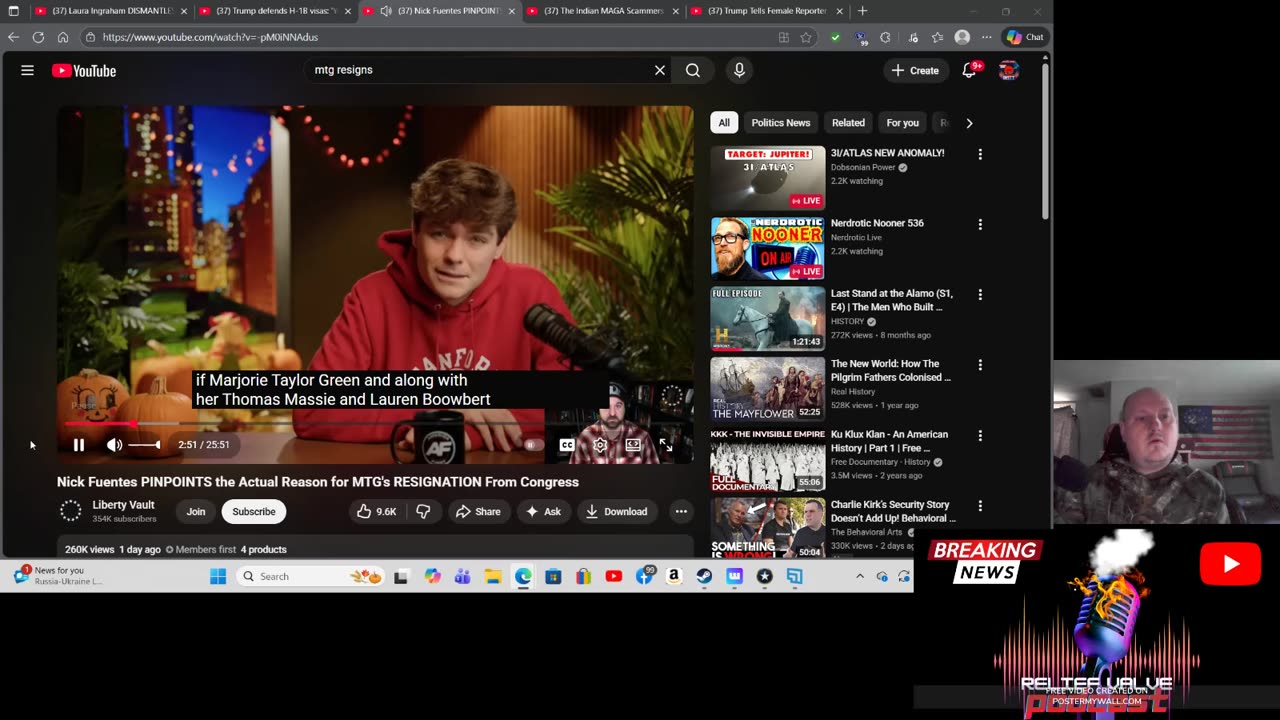This screenshot has width=1280, height=720.
Task: Open the YouTube hamburger guide menu
Action: (27, 71)
